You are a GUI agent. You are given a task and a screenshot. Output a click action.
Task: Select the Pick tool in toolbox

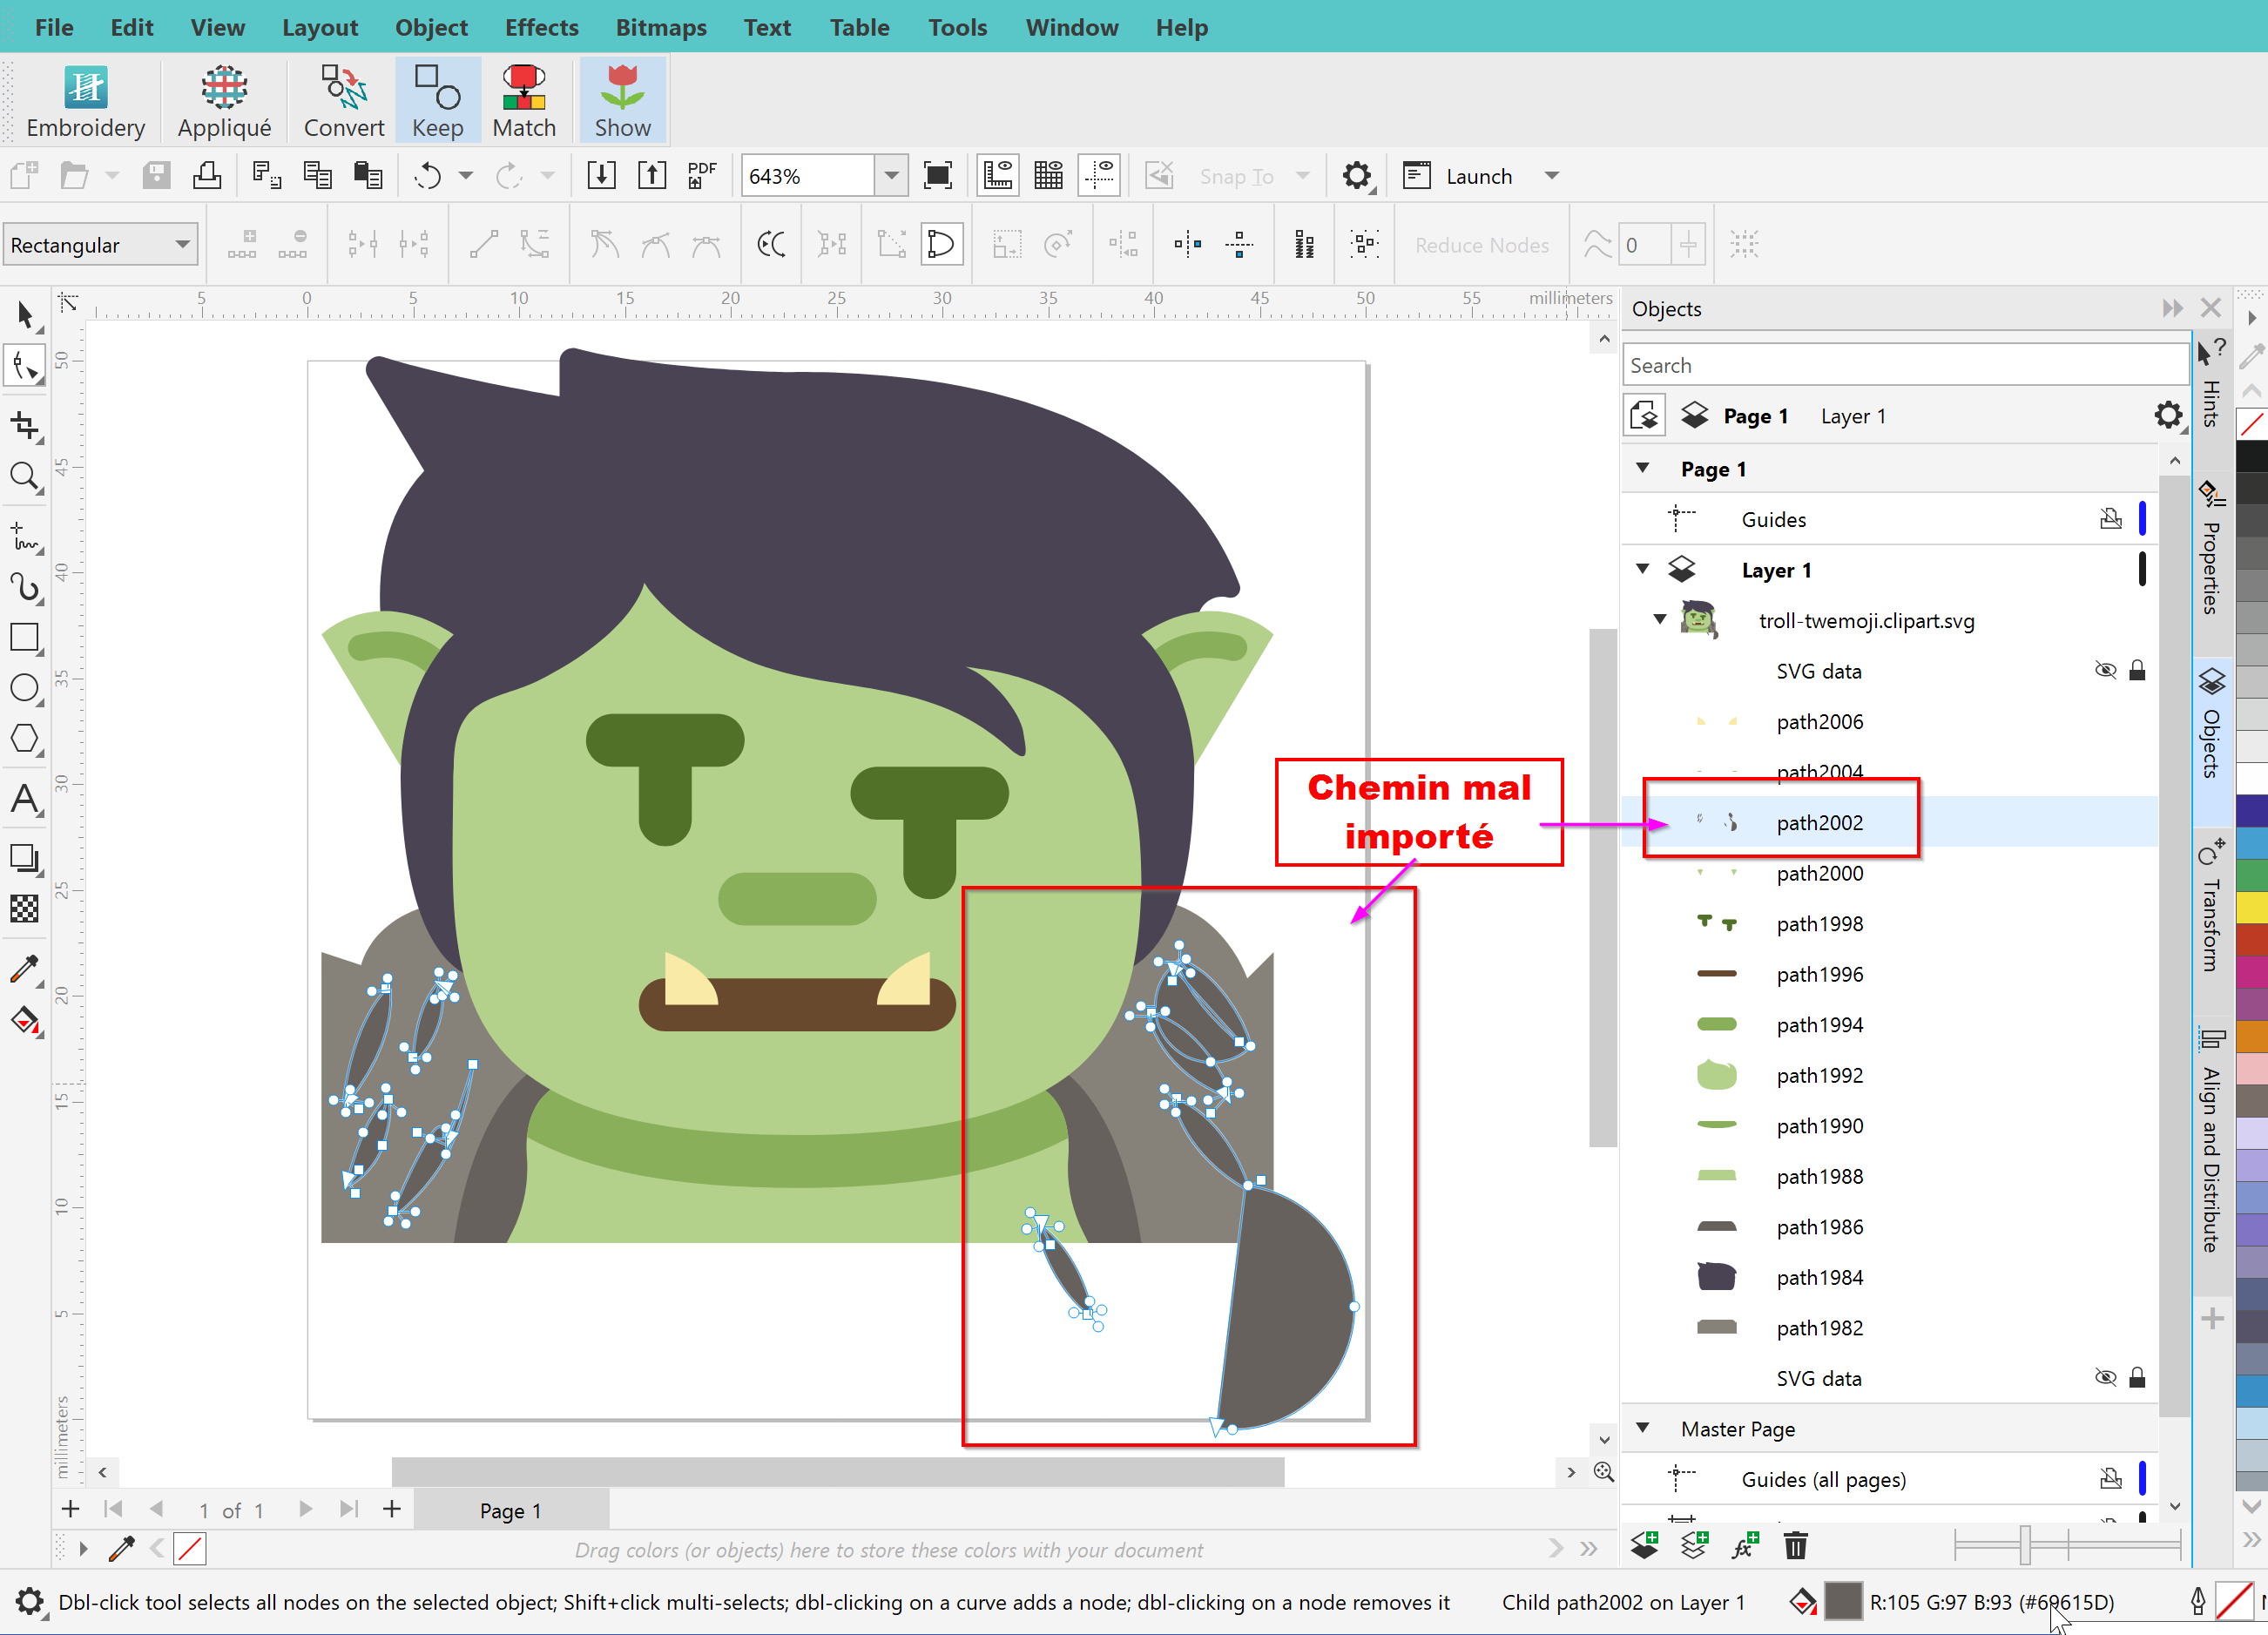click(x=25, y=315)
